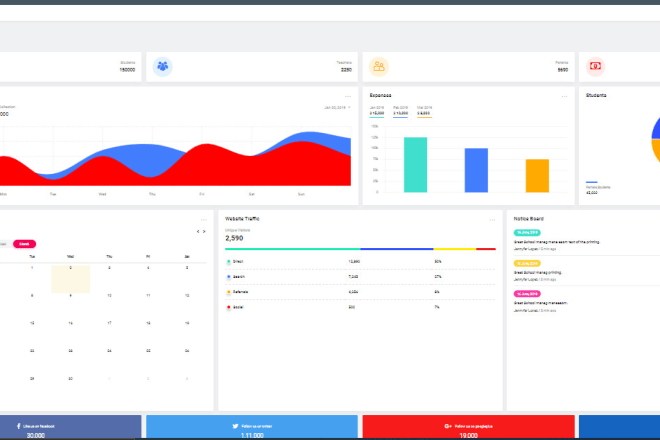Click the yellow Parents icon

pyautogui.click(x=379, y=67)
